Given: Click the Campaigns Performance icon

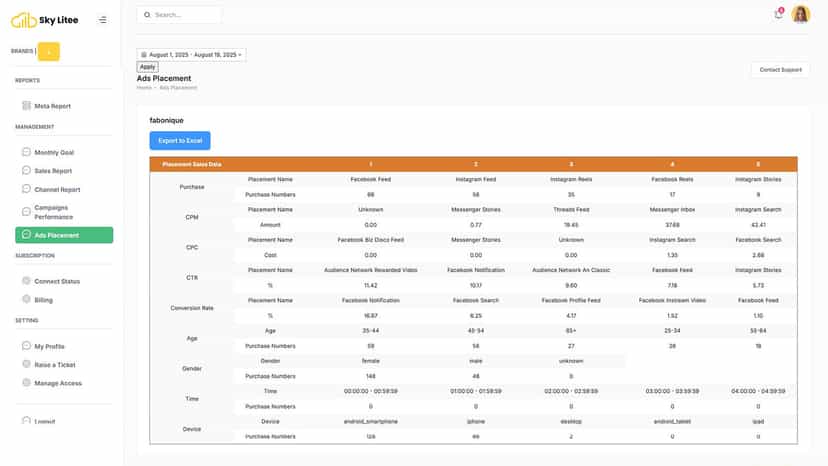Looking at the screenshot, I should pyautogui.click(x=26, y=212).
